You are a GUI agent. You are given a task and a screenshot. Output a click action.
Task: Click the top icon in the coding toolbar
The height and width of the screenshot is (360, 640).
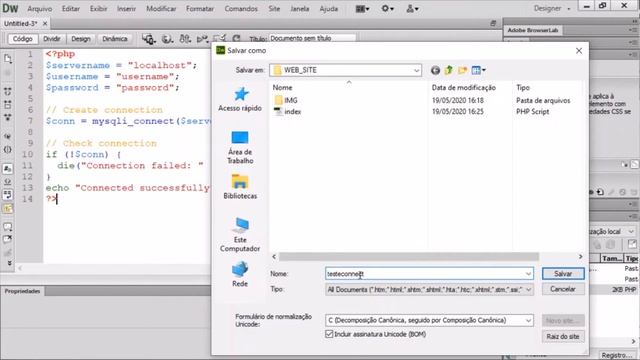click(x=8, y=59)
